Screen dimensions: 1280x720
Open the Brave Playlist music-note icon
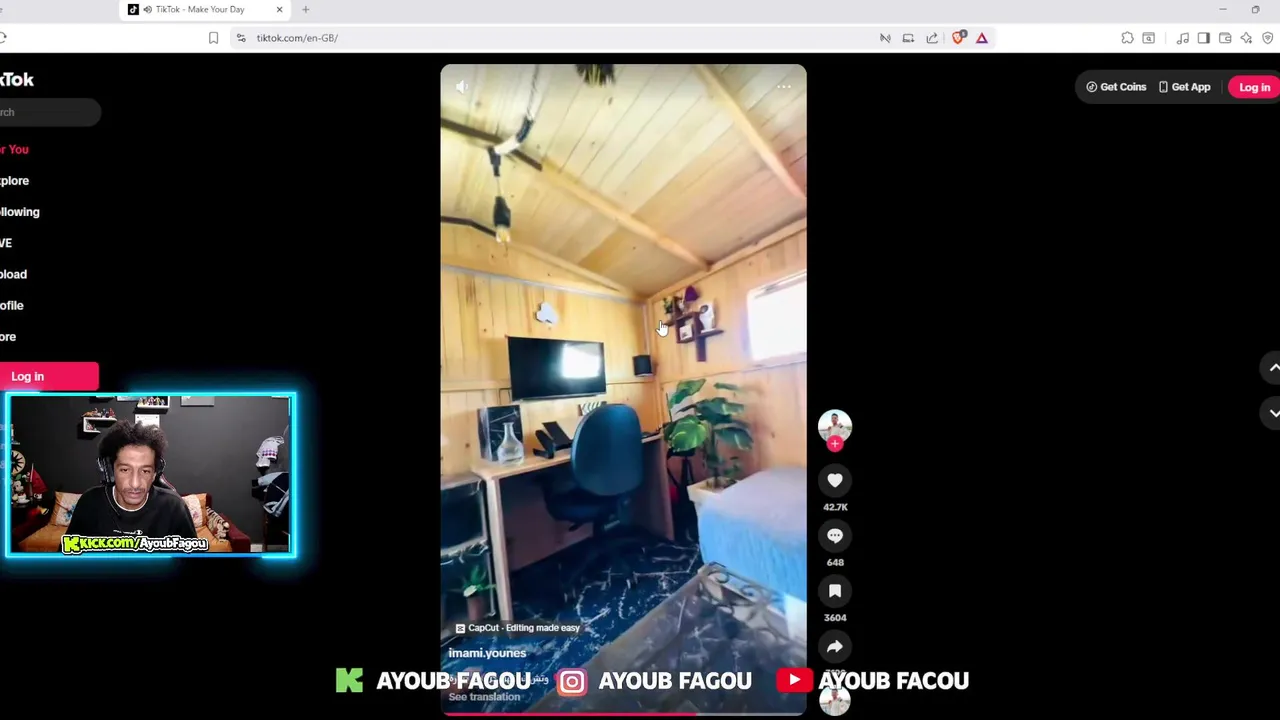tap(1183, 38)
